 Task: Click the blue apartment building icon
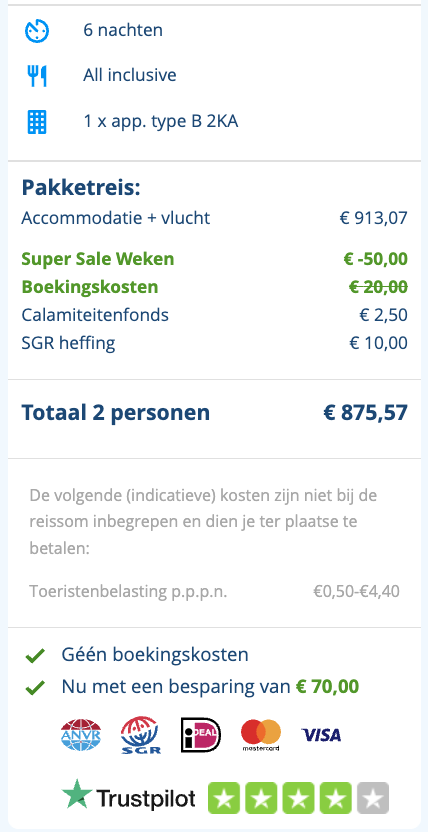point(37,122)
